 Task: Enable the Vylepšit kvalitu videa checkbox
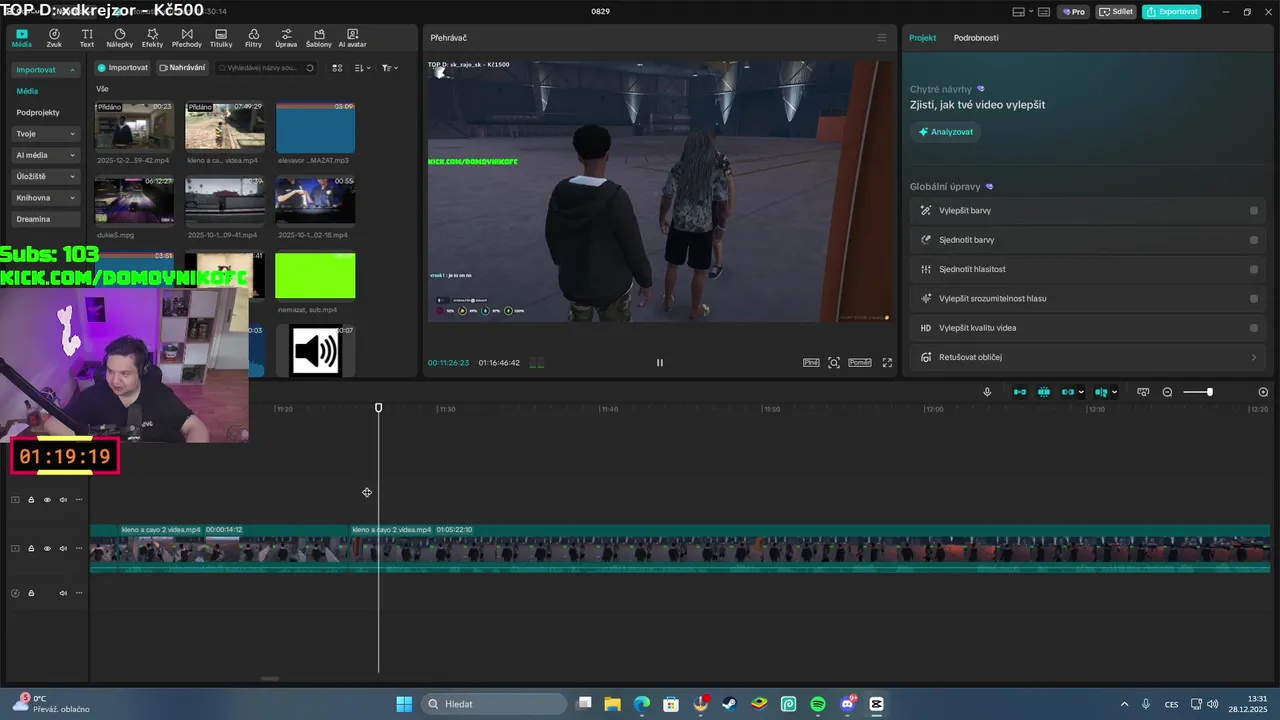1254,328
